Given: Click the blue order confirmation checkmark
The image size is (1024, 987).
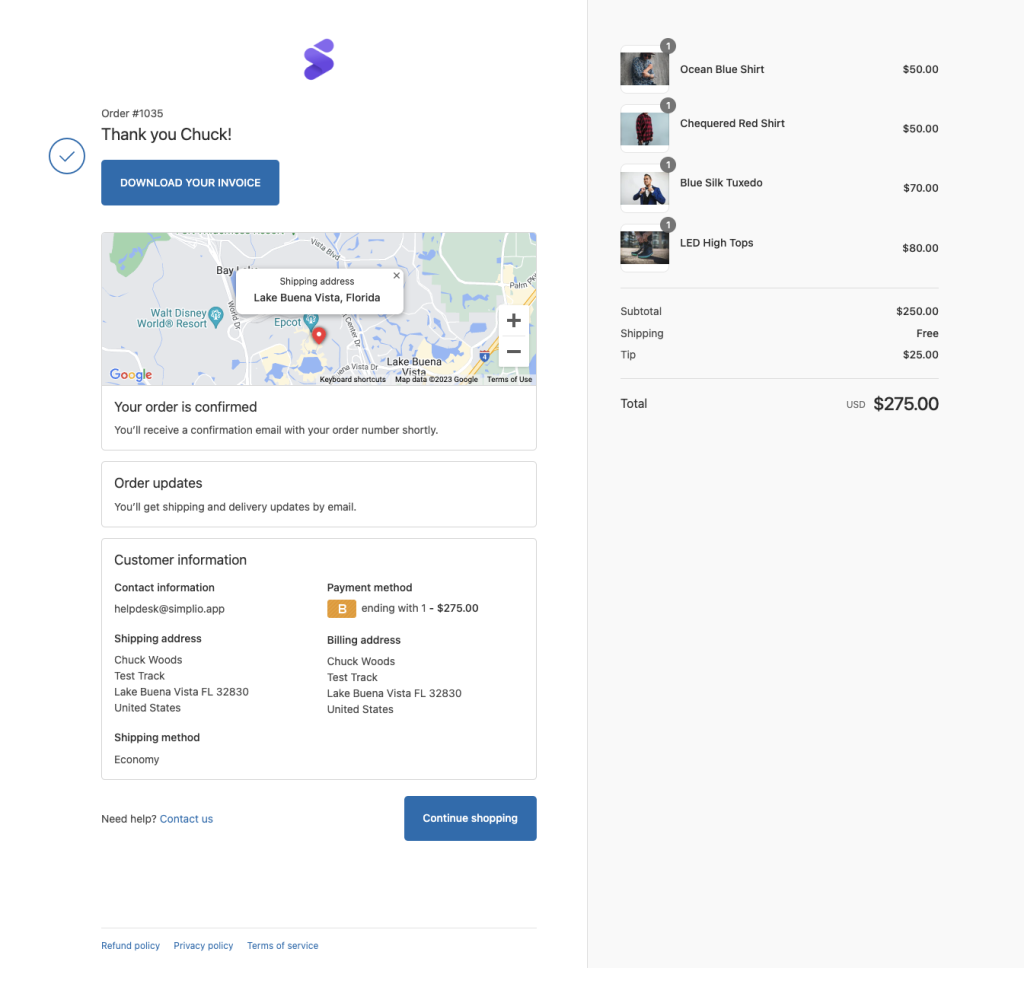Looking at the screenshot, I should point(66,156).
